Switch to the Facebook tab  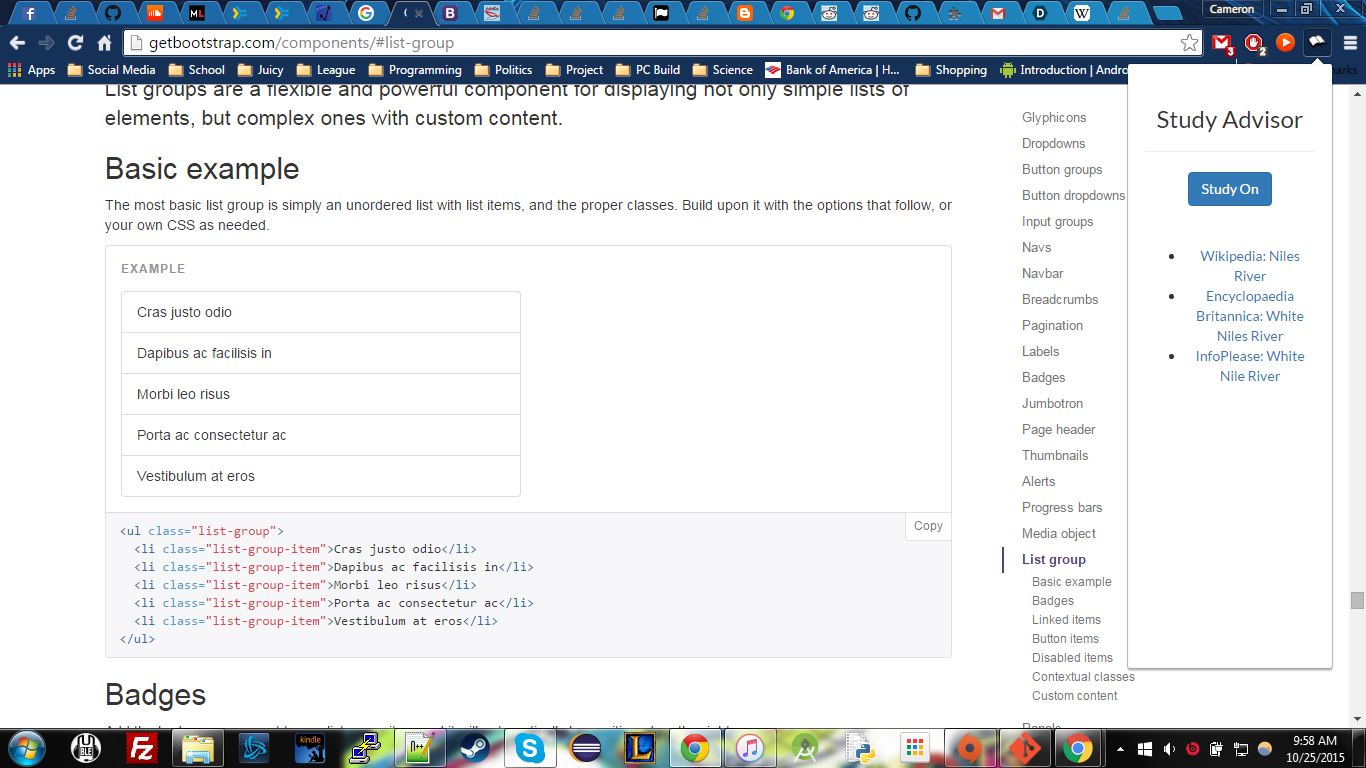pos(30,13)
